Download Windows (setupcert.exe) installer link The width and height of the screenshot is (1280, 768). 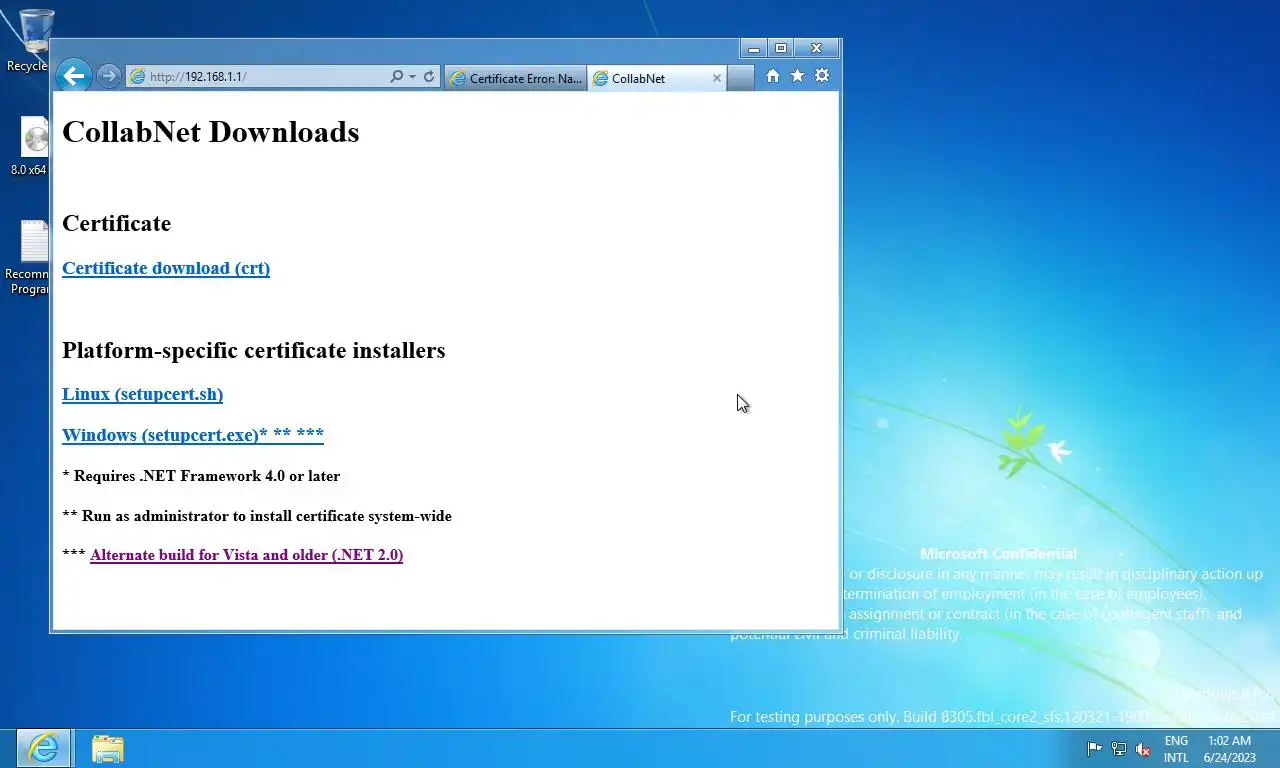[193, 435]
